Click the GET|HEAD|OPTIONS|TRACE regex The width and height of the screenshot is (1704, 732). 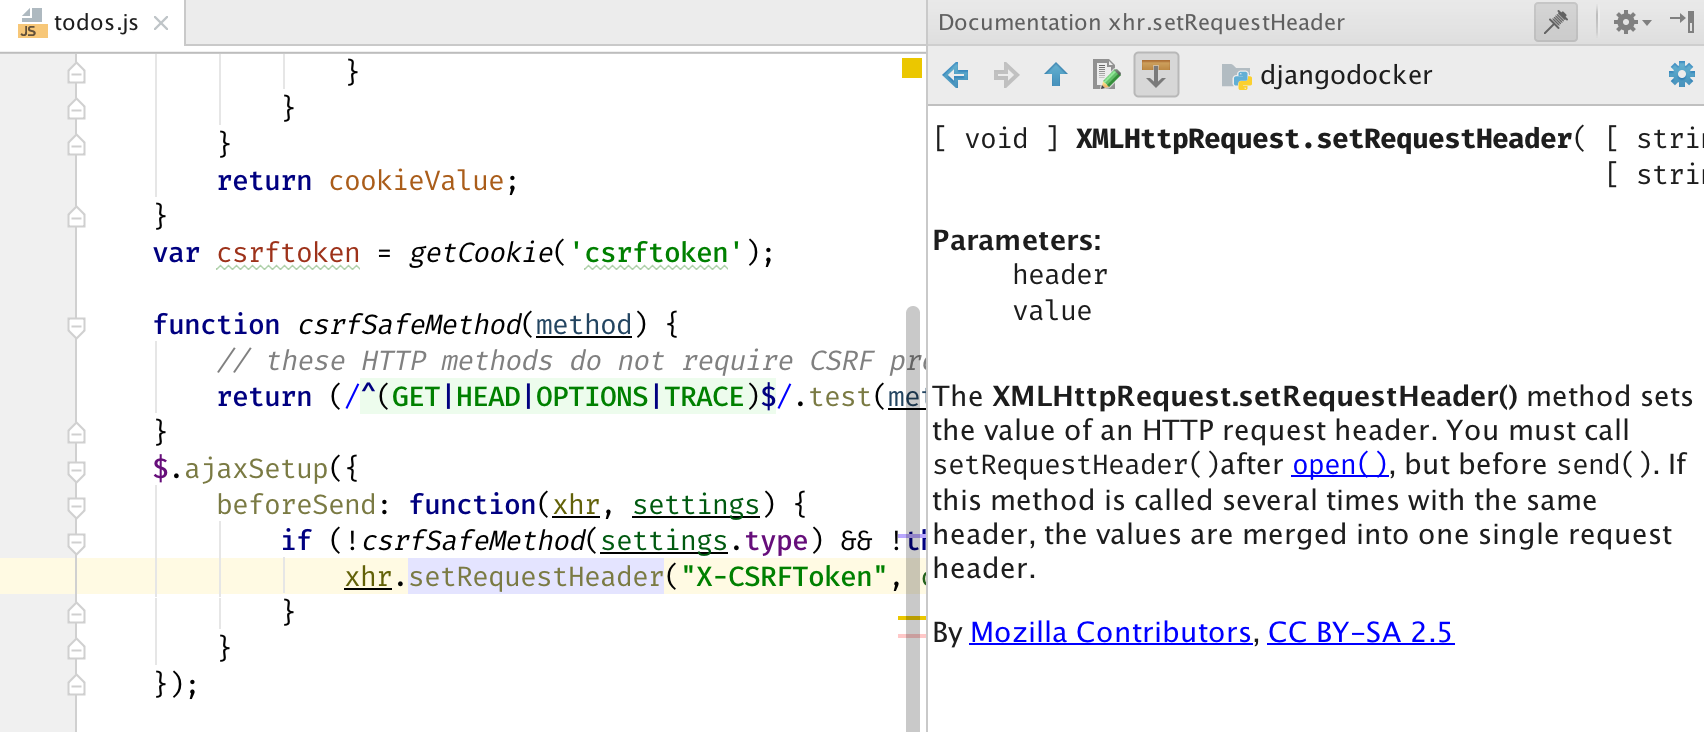568,397
